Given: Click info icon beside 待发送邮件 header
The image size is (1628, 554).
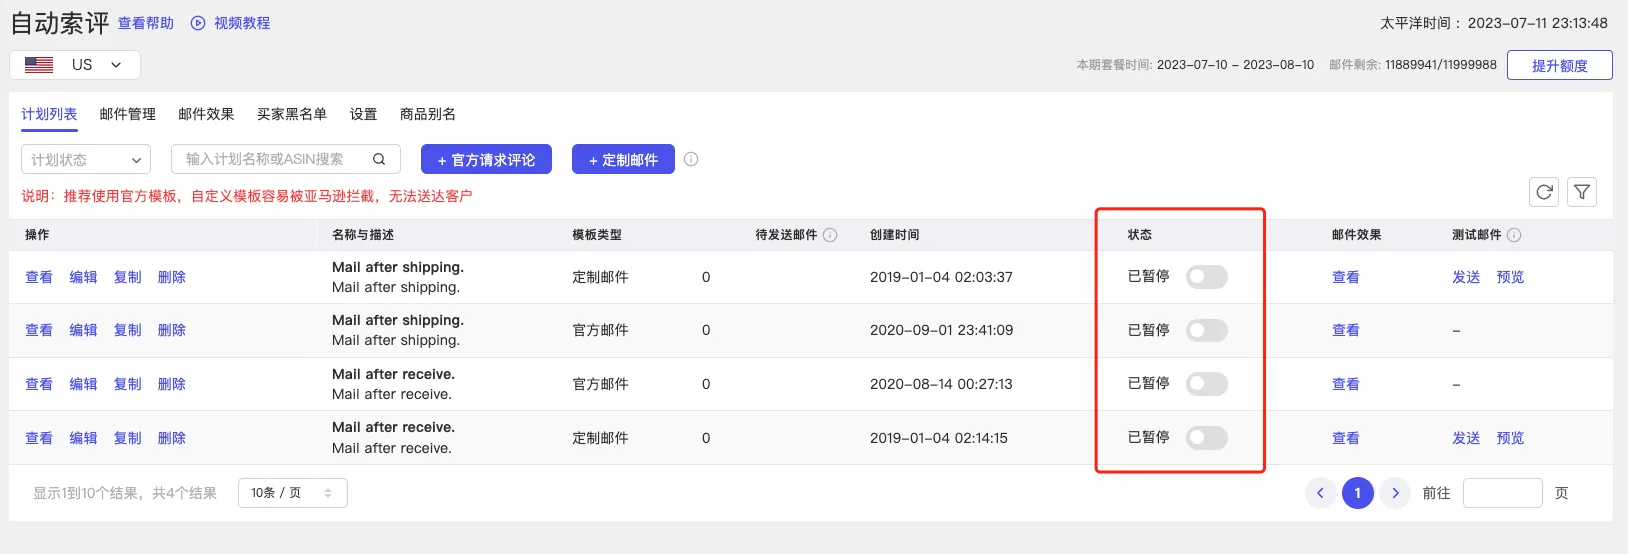Looking at the screenshot, I should click(x=830, y=235).
